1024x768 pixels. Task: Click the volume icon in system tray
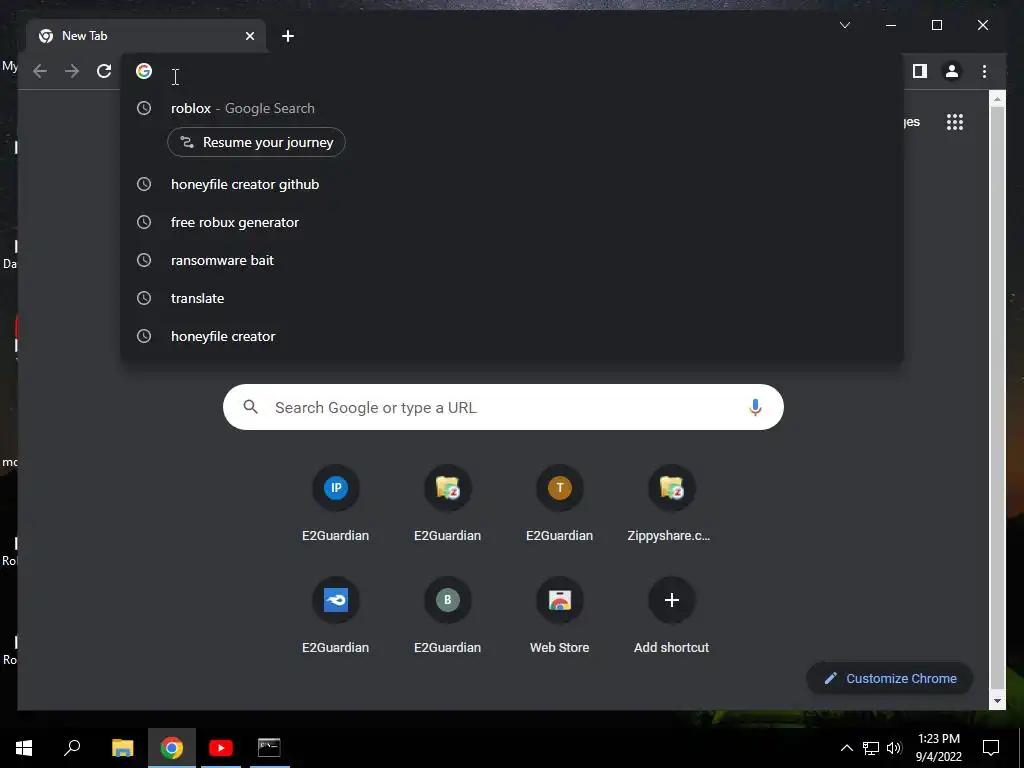click(x=894, y=748)
